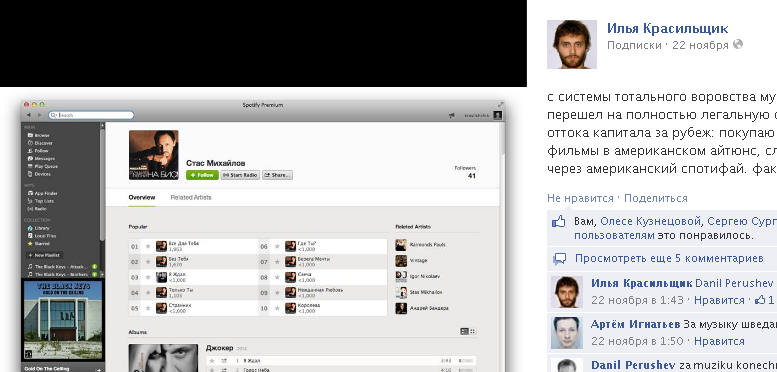
Task: Click Не нравится under post
Action: pos(580,198)
